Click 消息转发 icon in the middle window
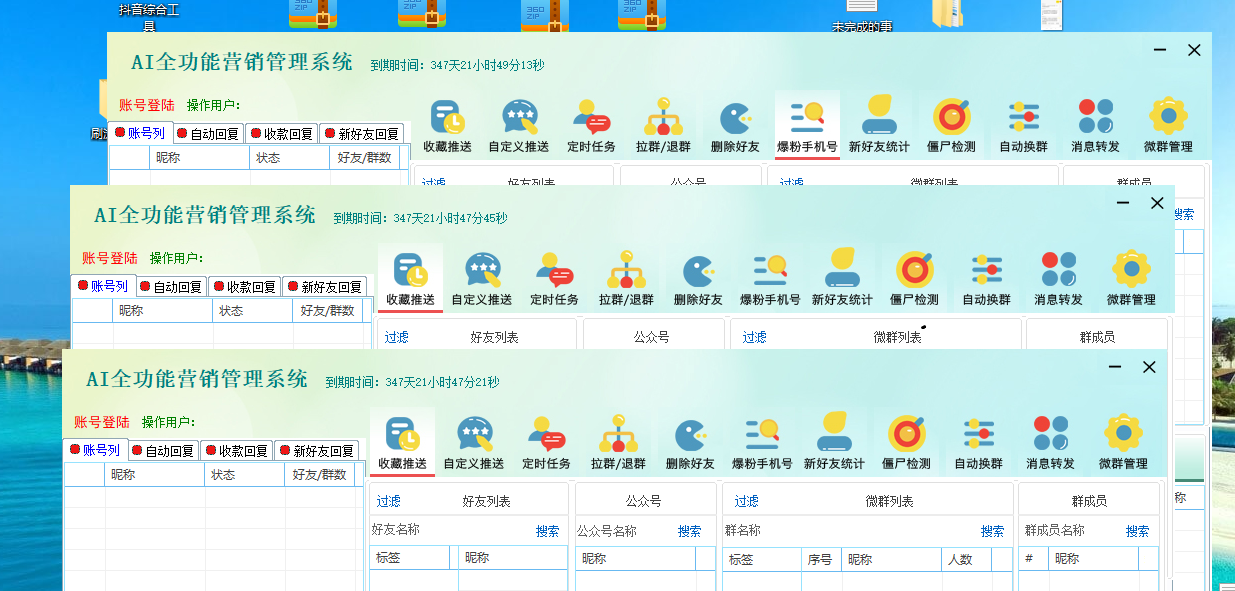The height and width of the screenshot is (591, 1235). [x=1059, y=277]
